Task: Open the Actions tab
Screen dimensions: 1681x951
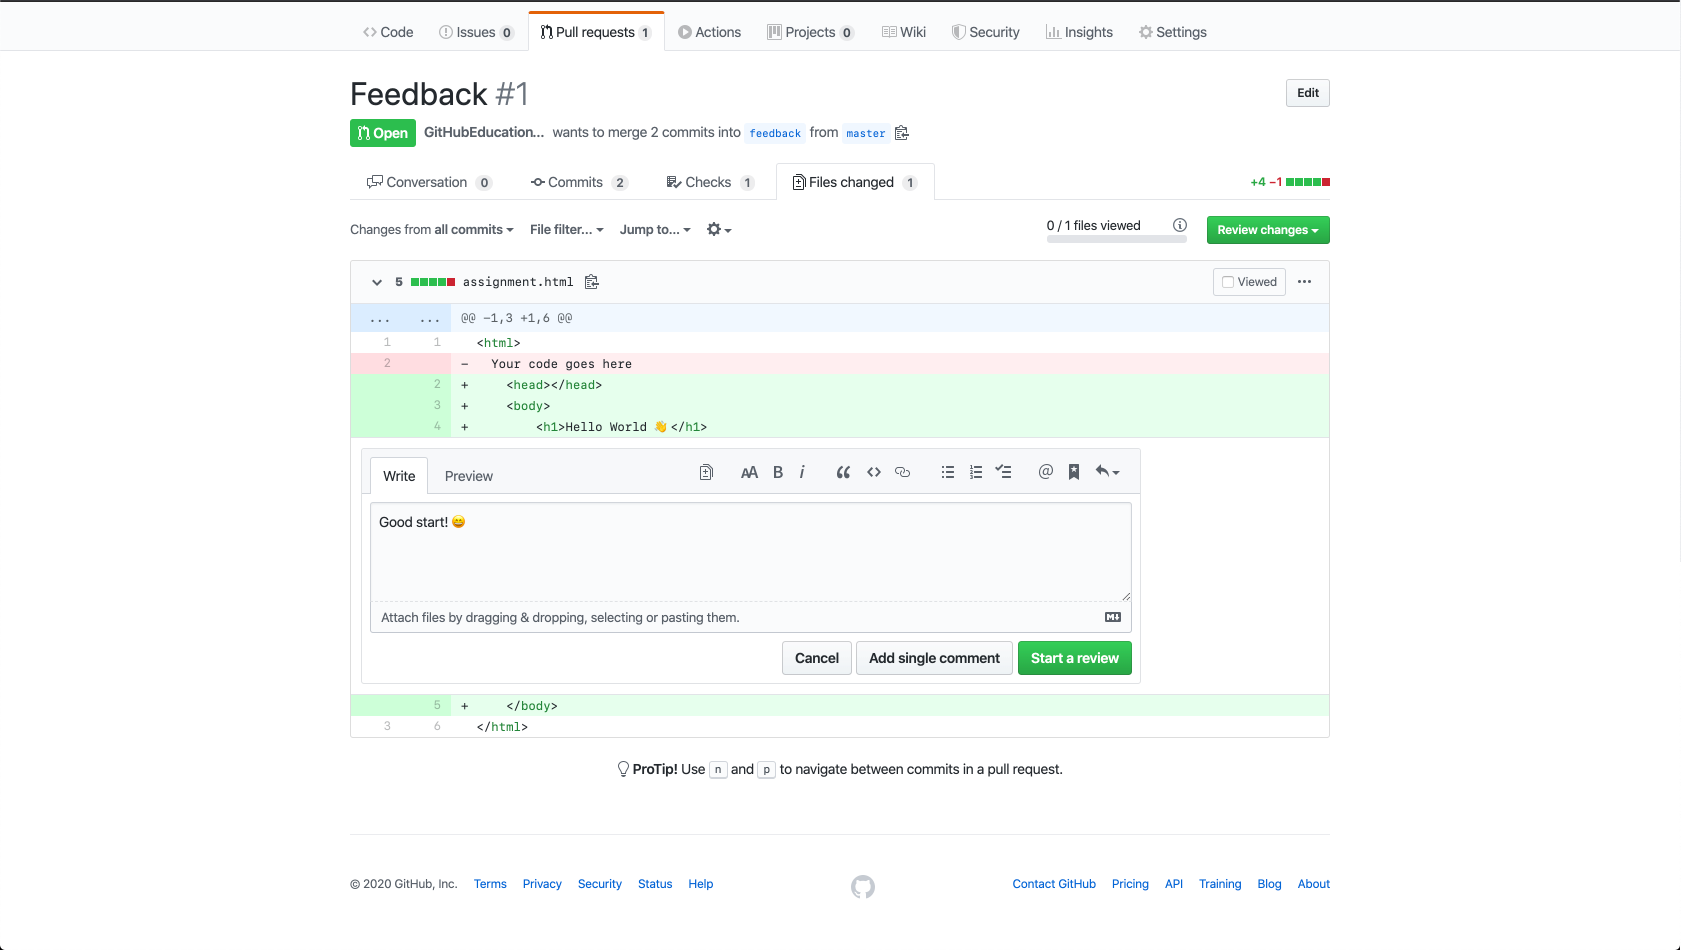Action: pyautogui.click(x=710, y=32)
